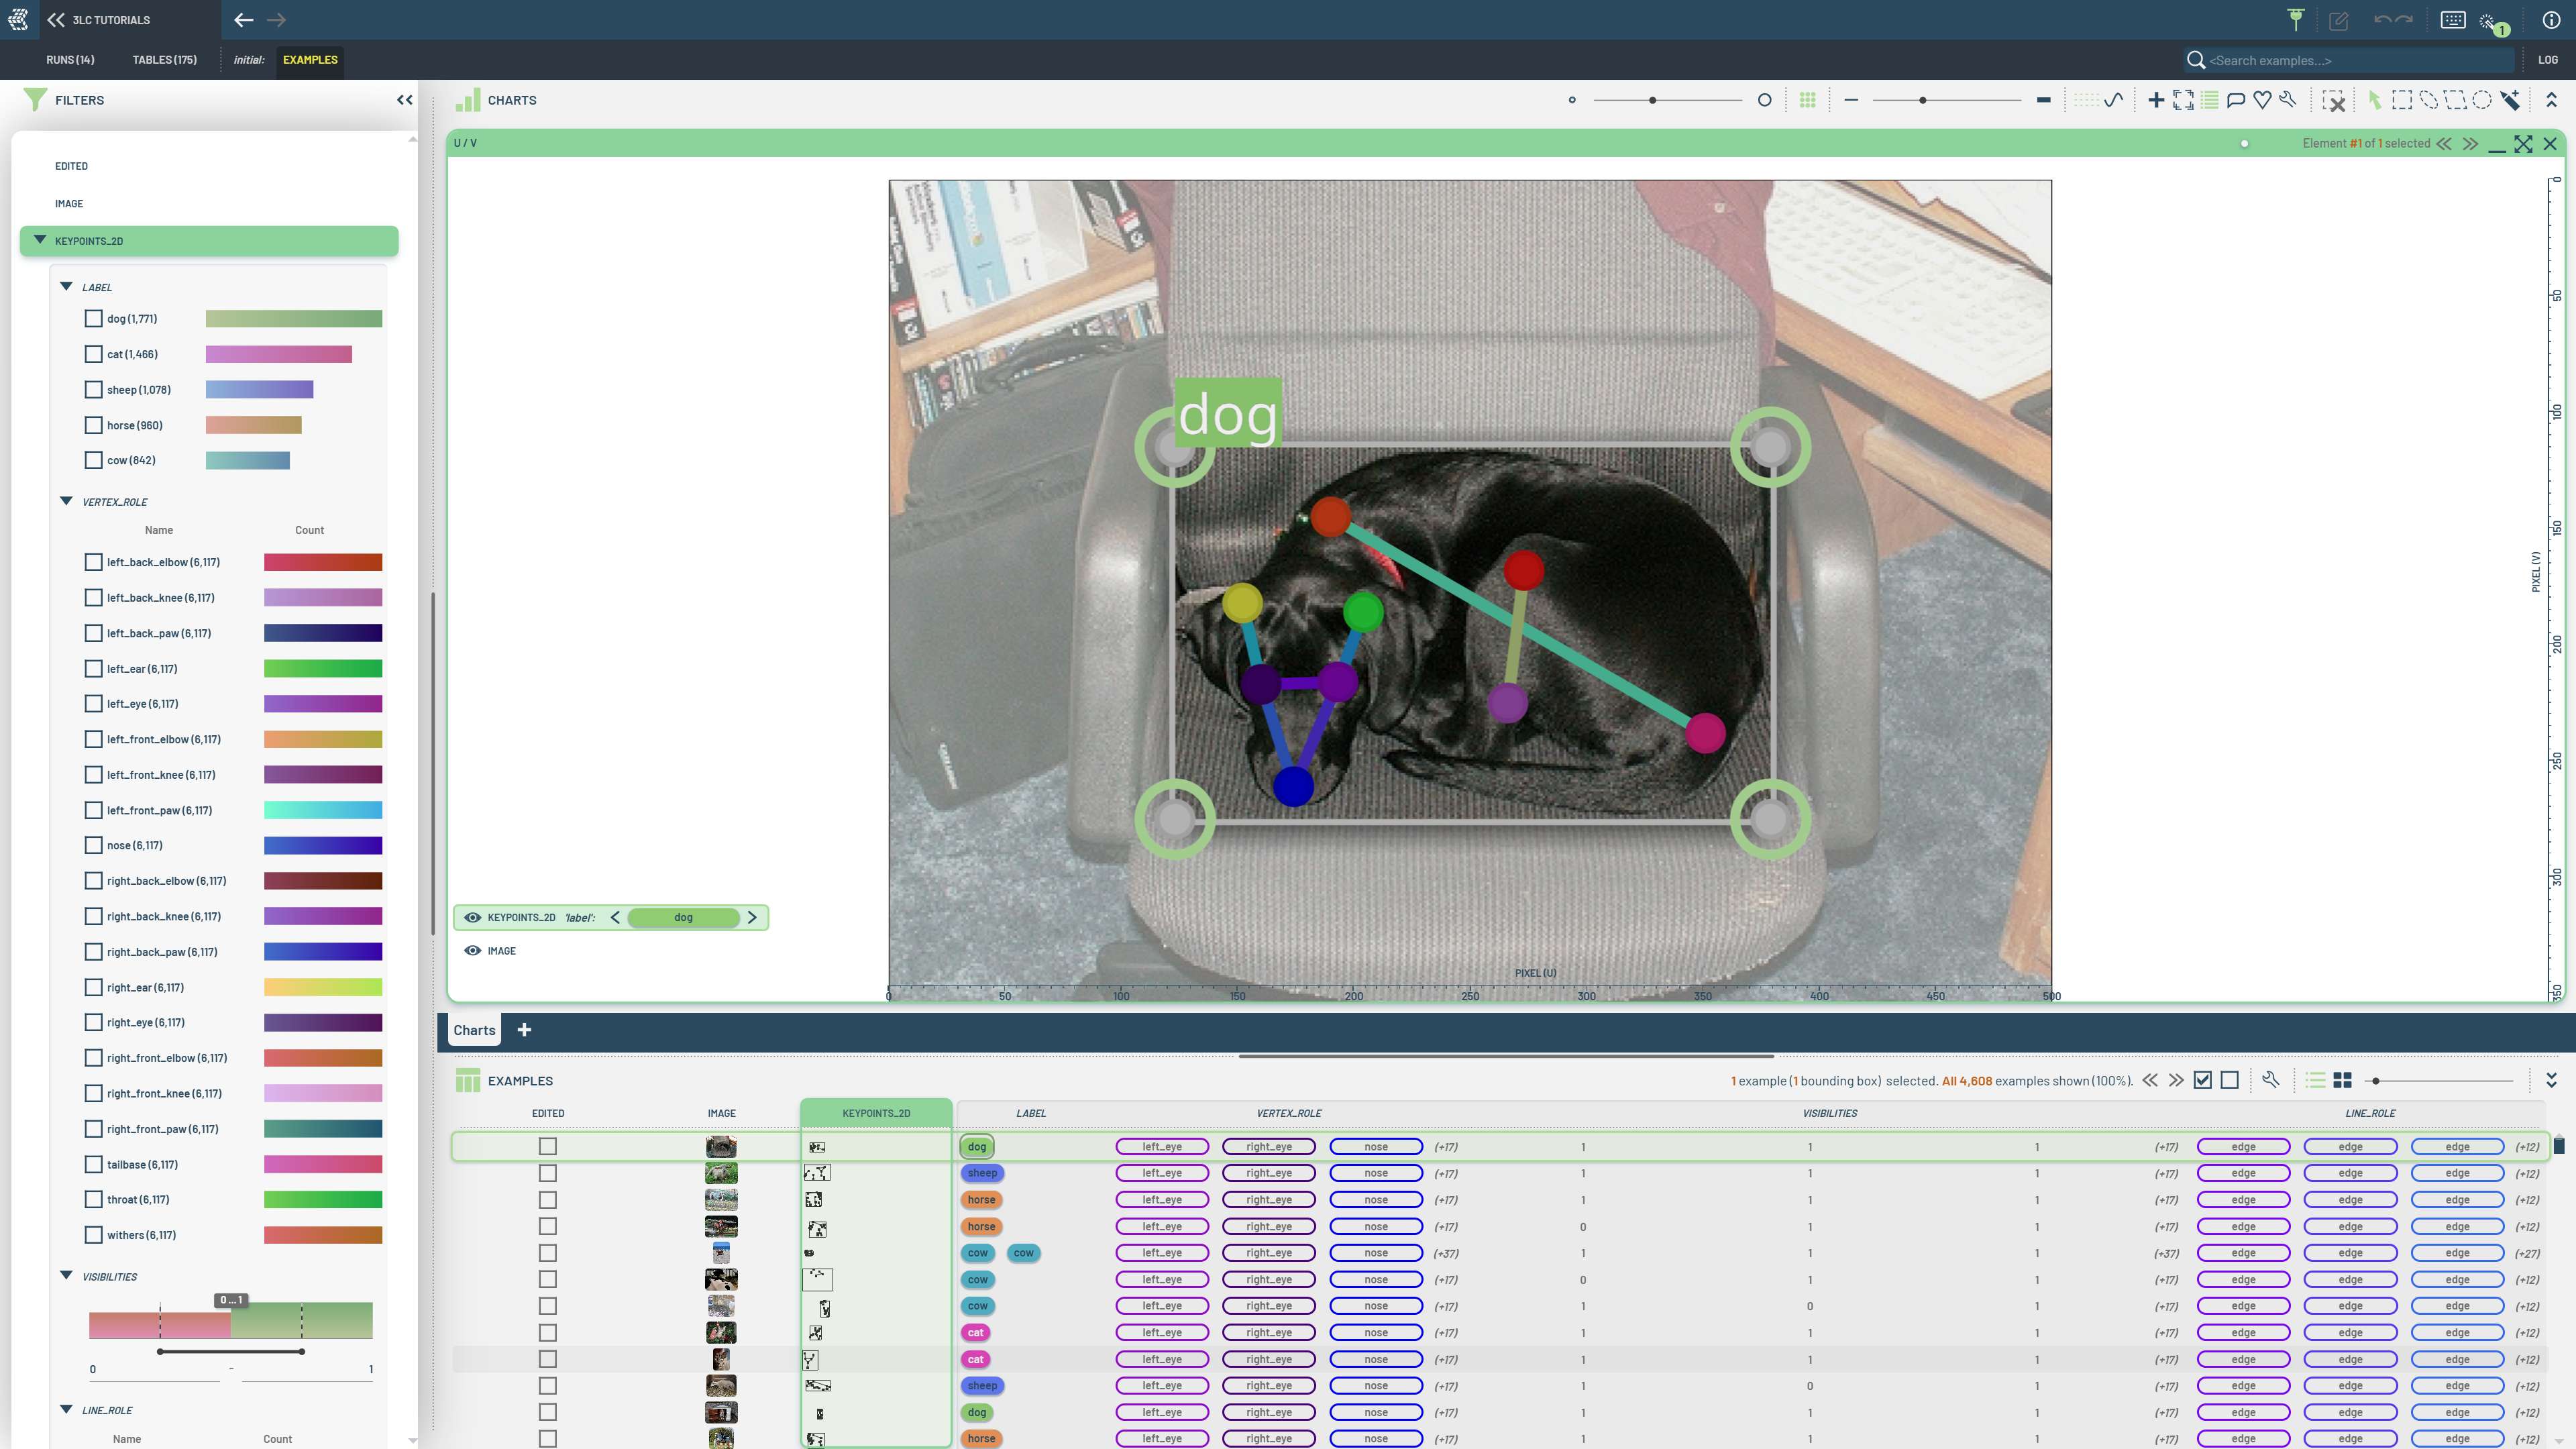The width and height of the screenshot is (2576, 1449).
Task: Collapse the Filters panel with double chevron
Action: [404, 100]
